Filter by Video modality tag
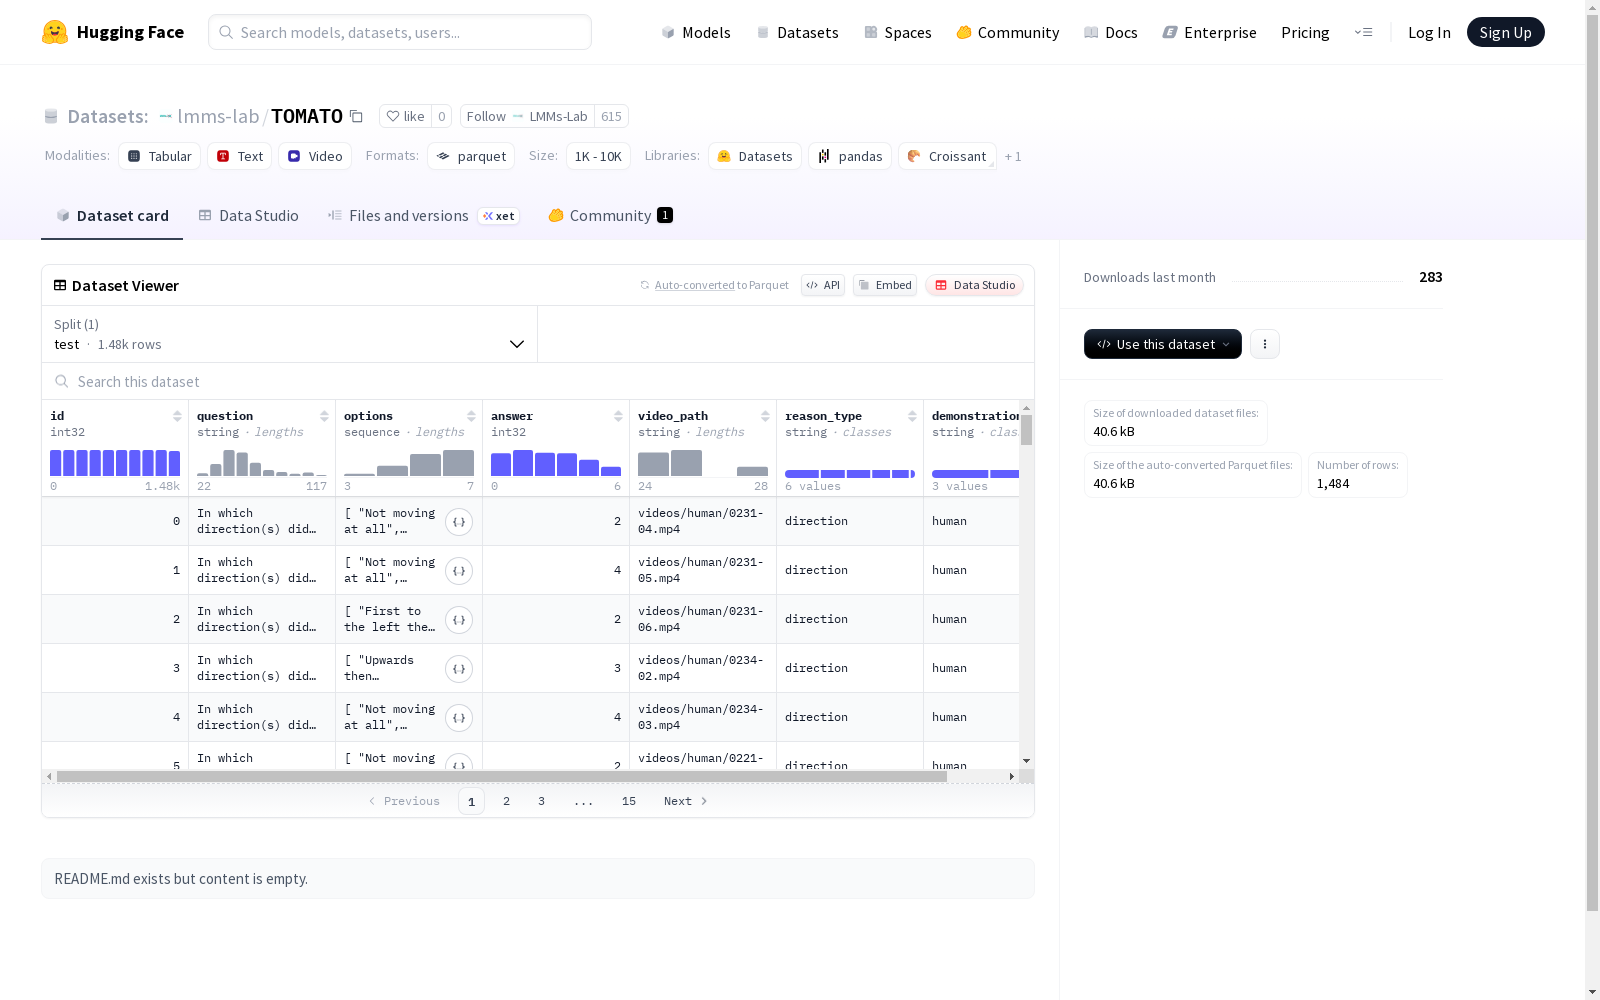This screenshot has width=1600, height=1000. (x=315, y=156)
